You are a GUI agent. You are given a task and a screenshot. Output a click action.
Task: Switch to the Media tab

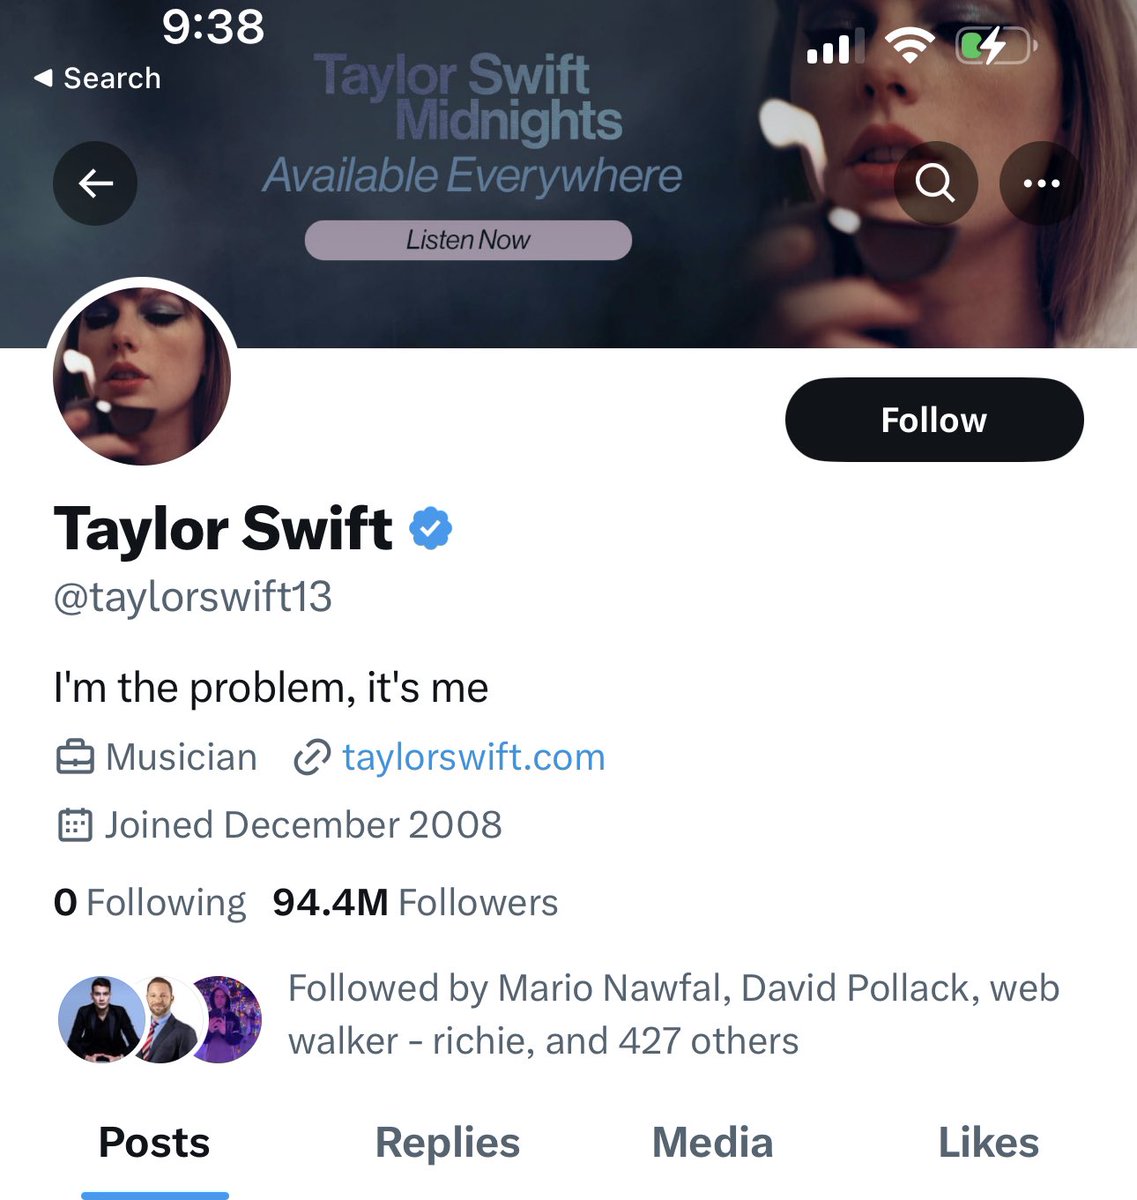pos(712,1142)
